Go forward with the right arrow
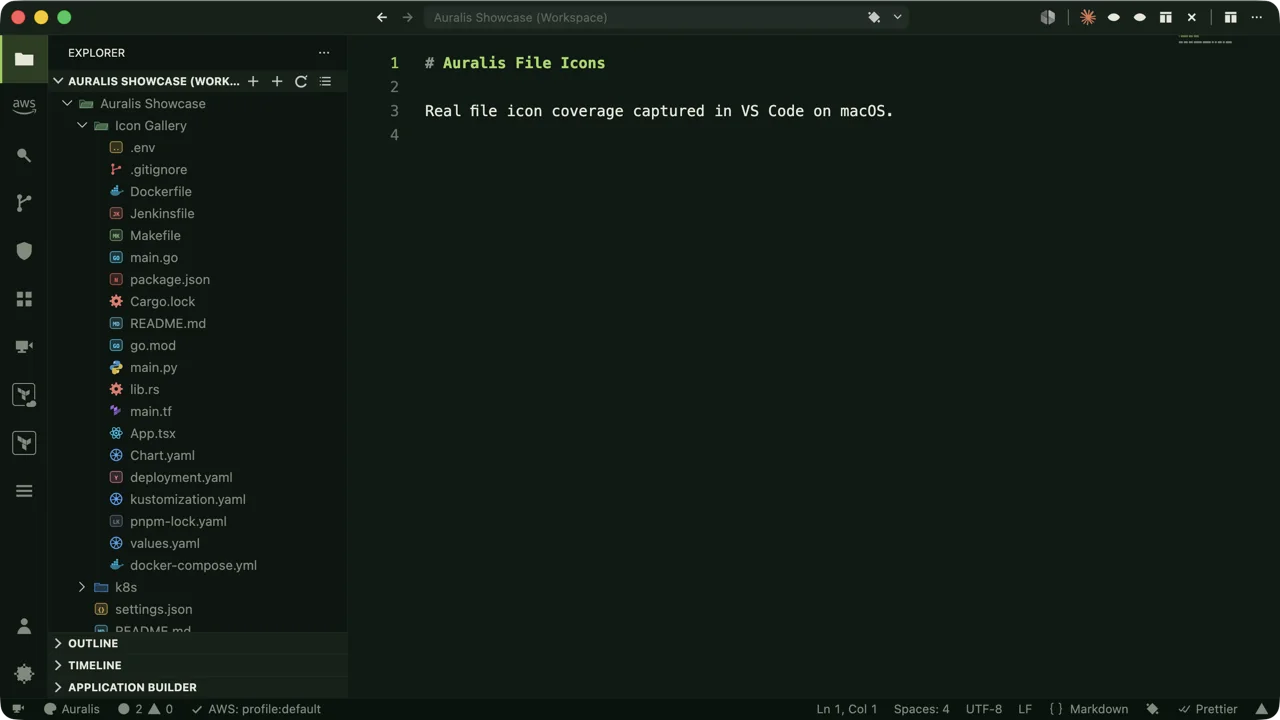The image size is (1280, 720). [x=407, y=17]
